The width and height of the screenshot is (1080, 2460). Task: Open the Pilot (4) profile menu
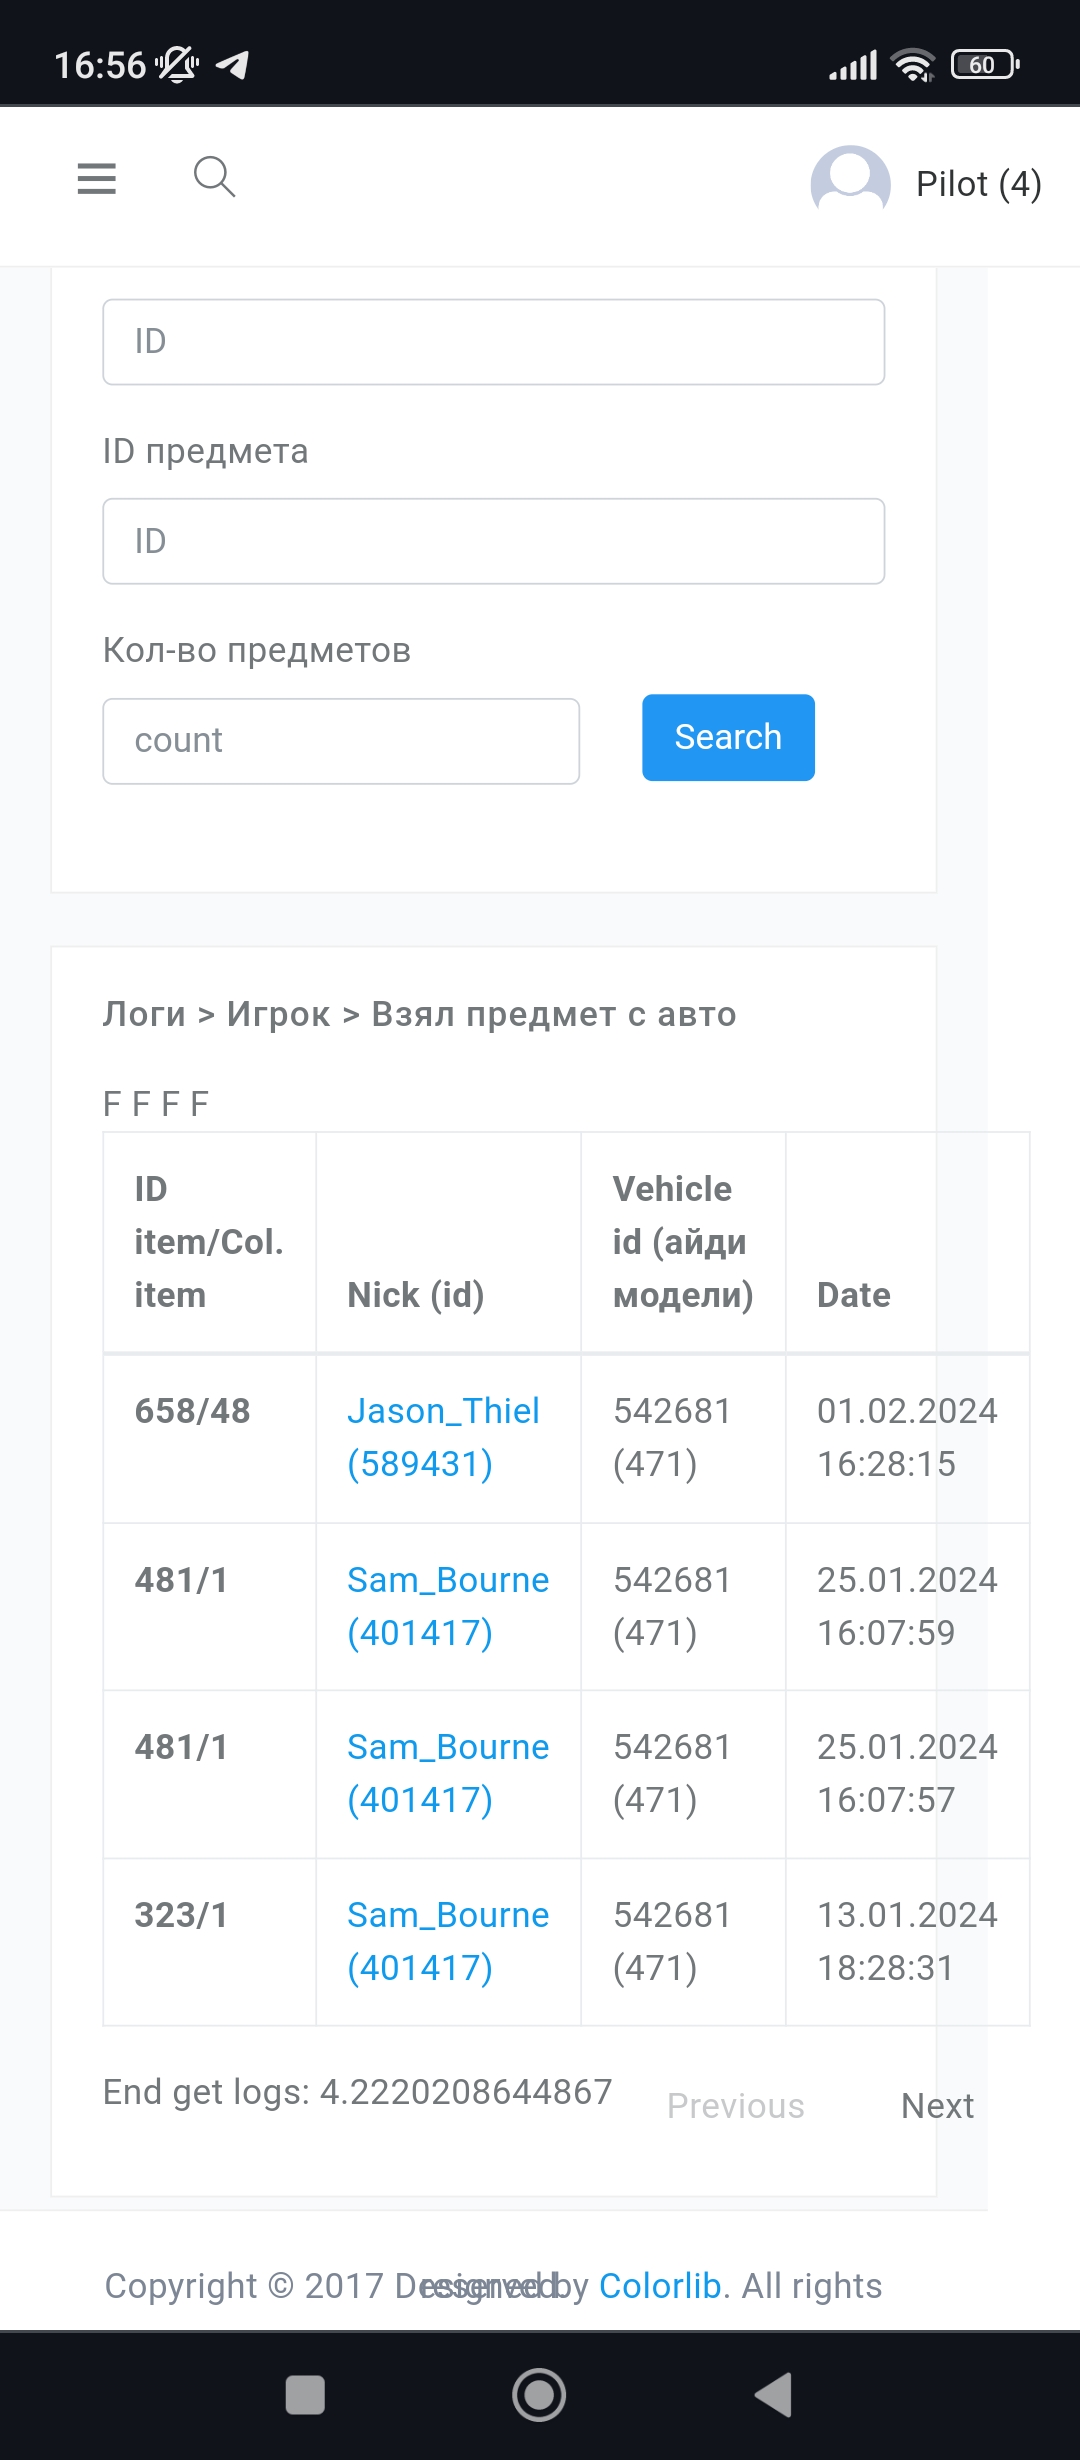[978, 184]
